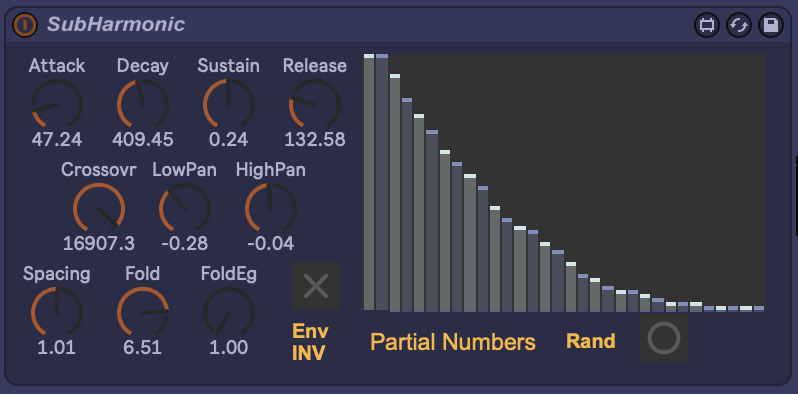Click the SubHarmonic device title
Viewport: 798px width, 394px height.
116,24
